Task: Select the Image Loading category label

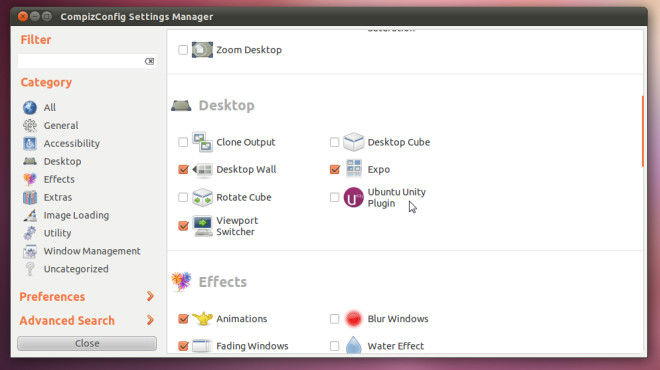Action: [x=76, y=215]
